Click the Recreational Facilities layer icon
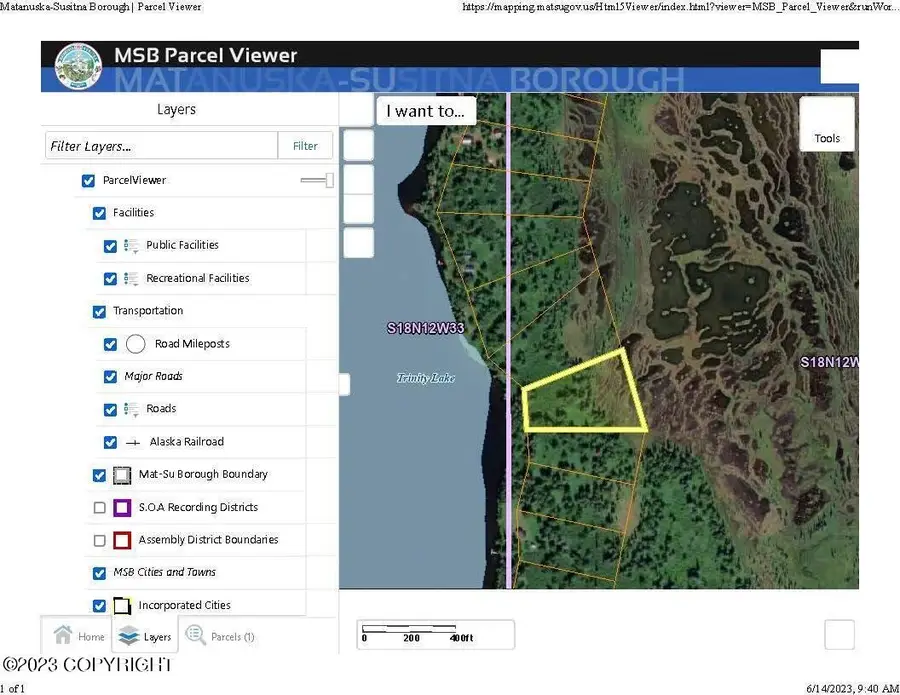The width and height of the screenshot is (900, 695). [x=132, y=278]
